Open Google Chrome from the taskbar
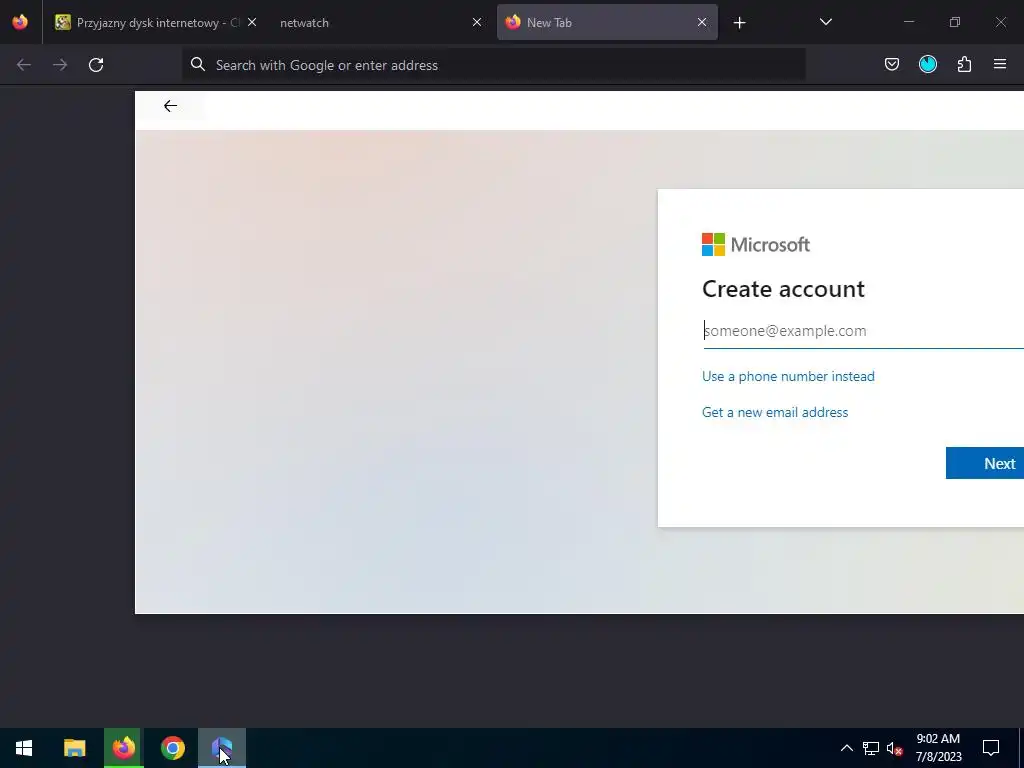Image resolution: width=1024 pixels, height=768 pixels. [172, 748]
